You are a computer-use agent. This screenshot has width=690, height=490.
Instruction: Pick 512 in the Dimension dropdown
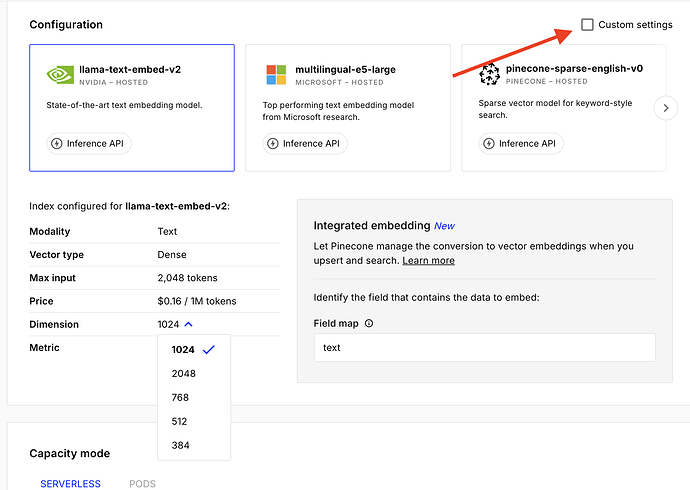tap(180, 422)
